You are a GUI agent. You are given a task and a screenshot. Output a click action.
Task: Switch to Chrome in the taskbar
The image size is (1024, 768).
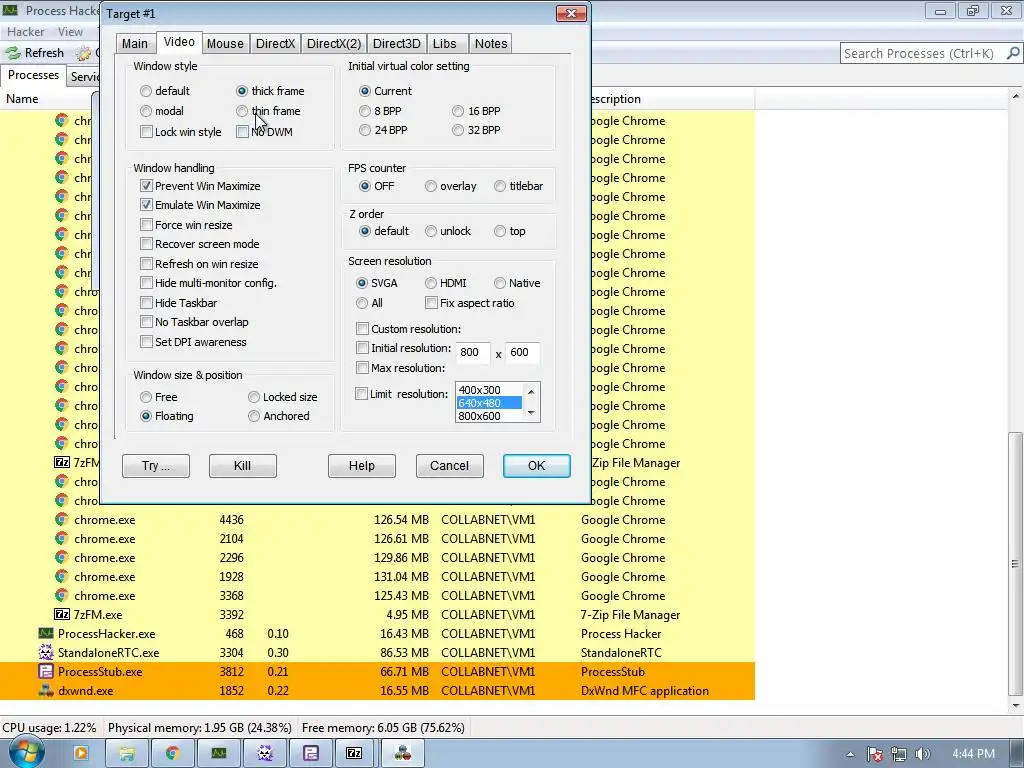(172, 753)
